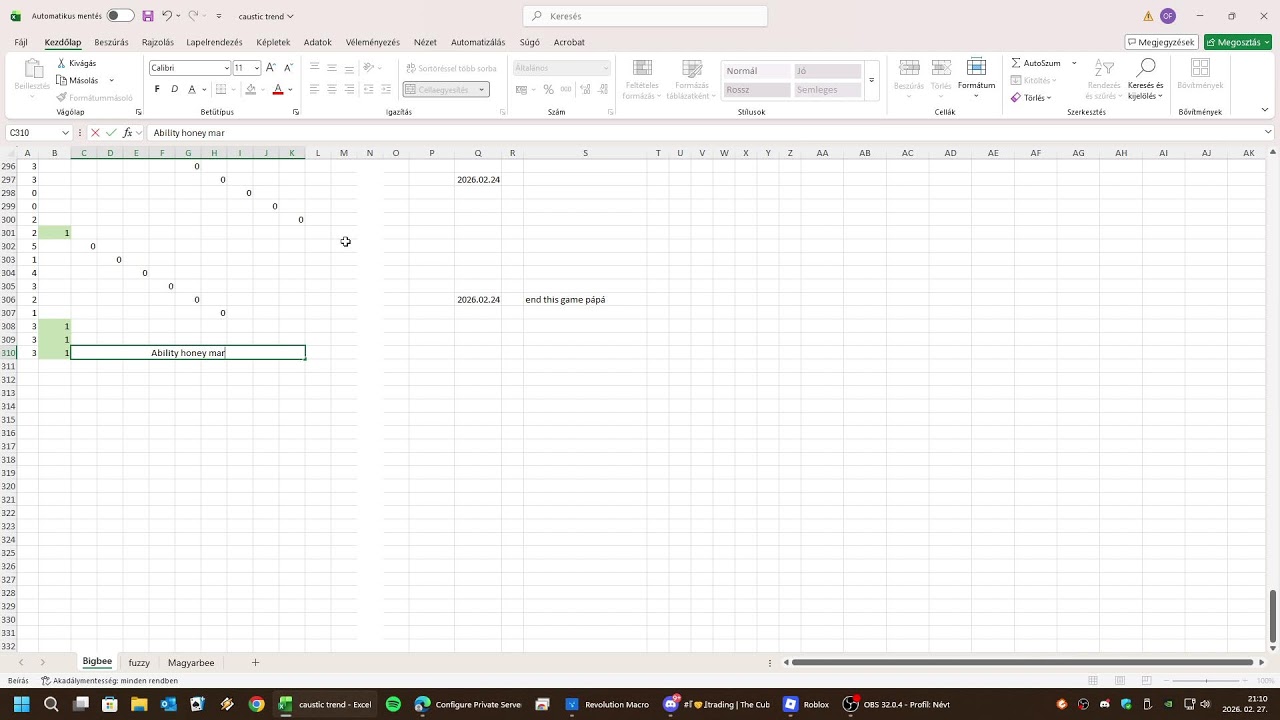Open Revolution Macro in the taskbar
The height and width of the screenshot is (720, 1280).
tap(607, 704)
